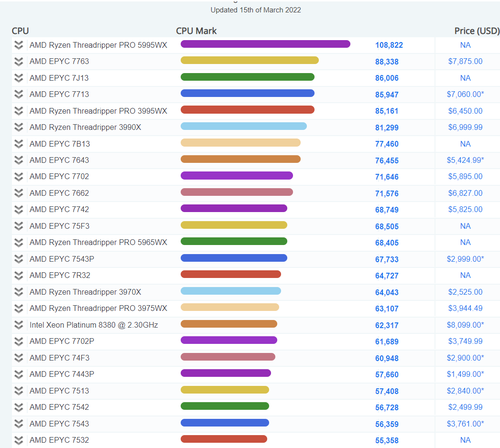Expand details chevron for AMD EPYC 7643

pos(19,160)
